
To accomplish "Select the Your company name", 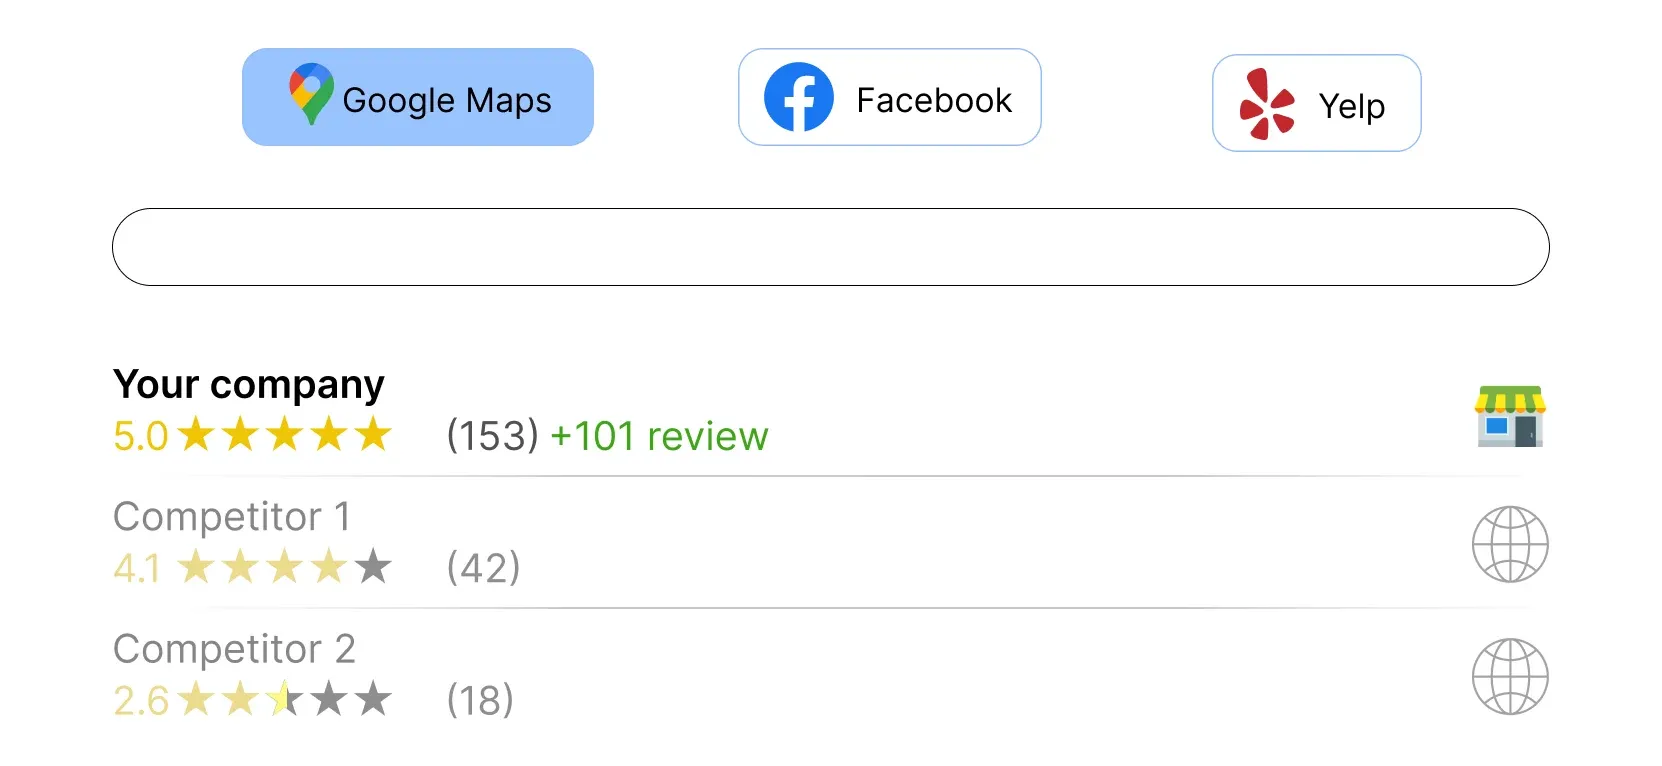I will tap(248, 384).
